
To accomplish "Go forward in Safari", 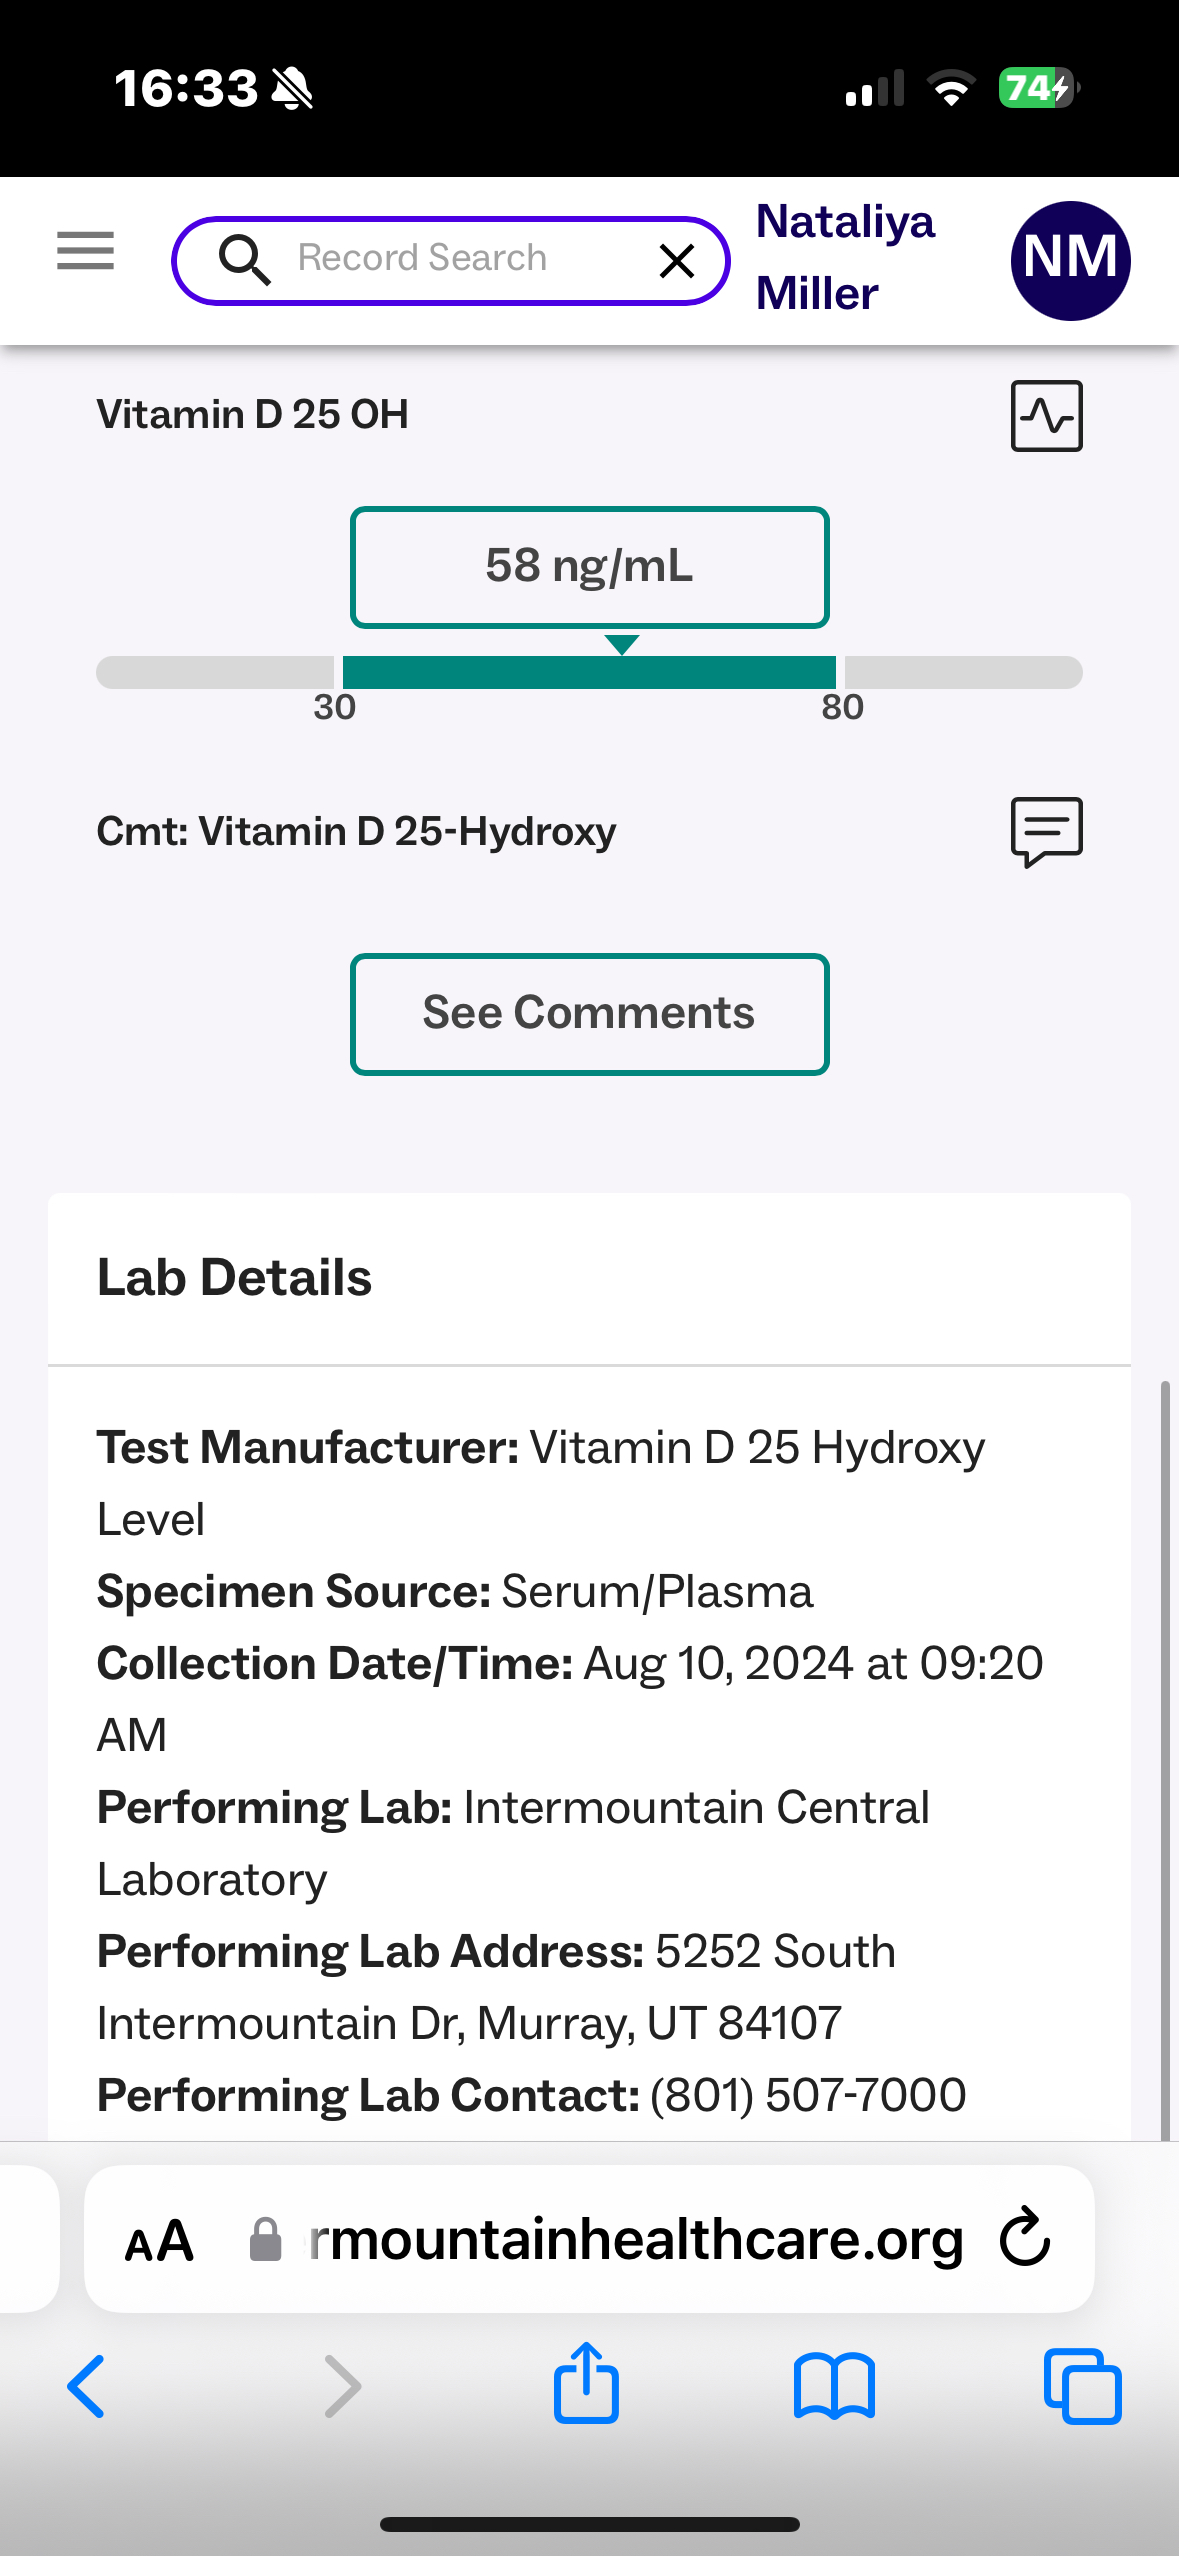I will click(x=342, y=2386).
